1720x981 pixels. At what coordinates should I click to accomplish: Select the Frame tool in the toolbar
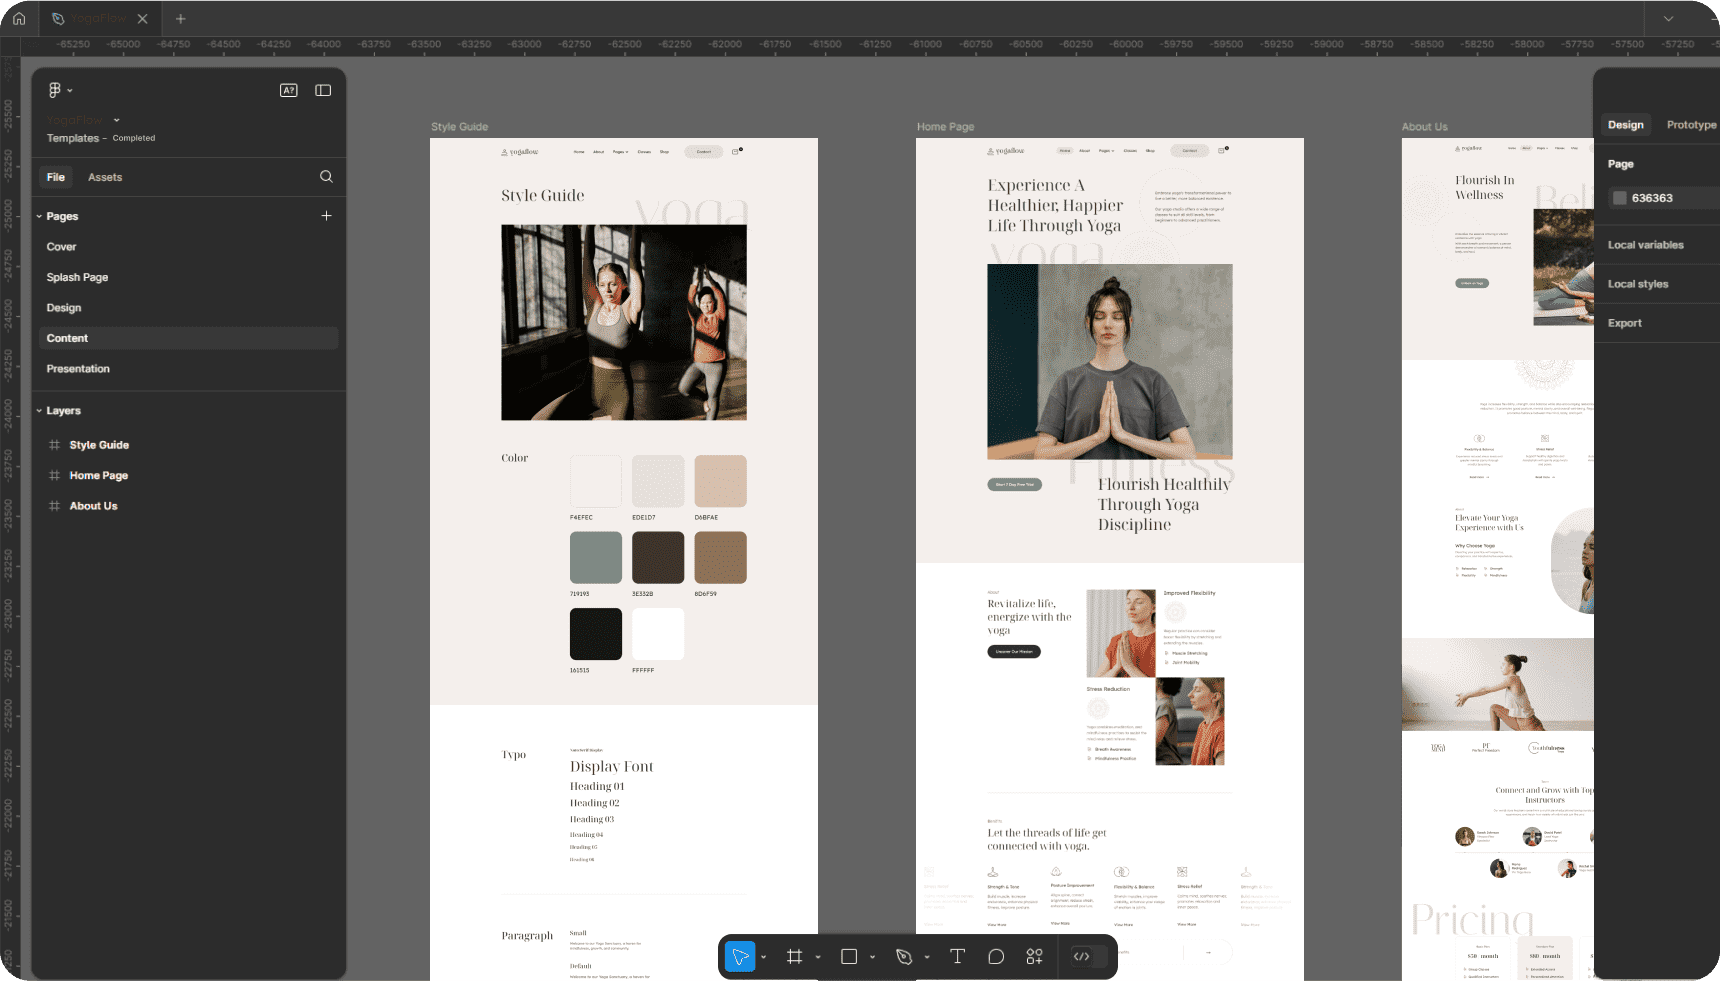(x=795, y=956)
